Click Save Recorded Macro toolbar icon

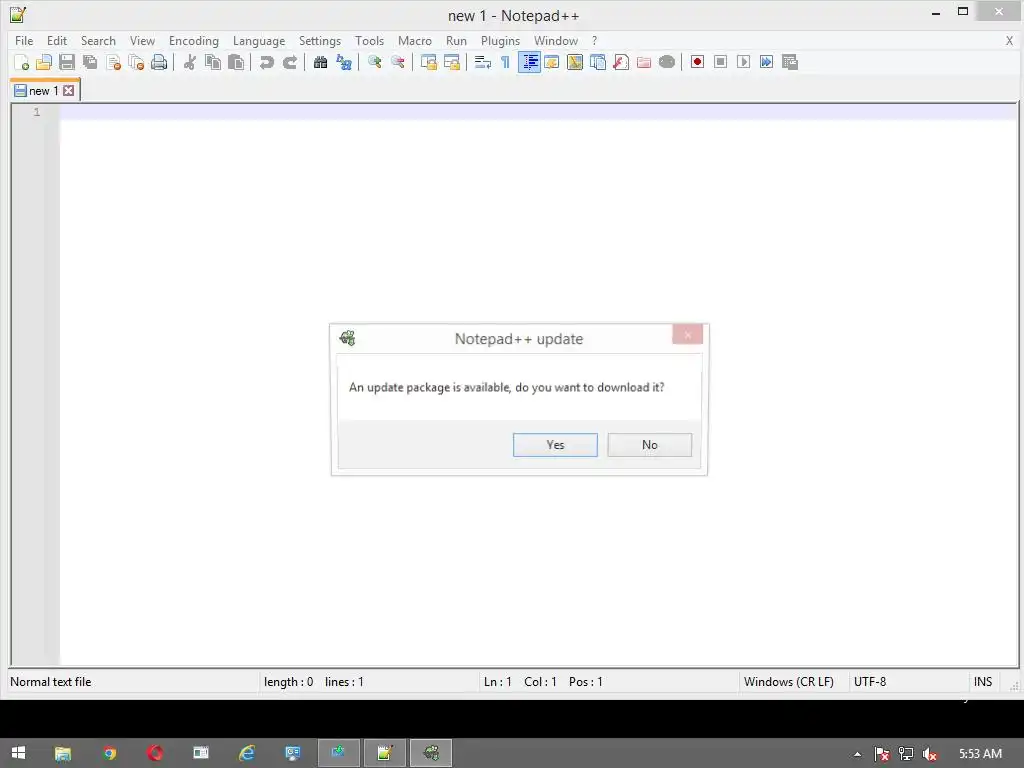coord(790,62)
